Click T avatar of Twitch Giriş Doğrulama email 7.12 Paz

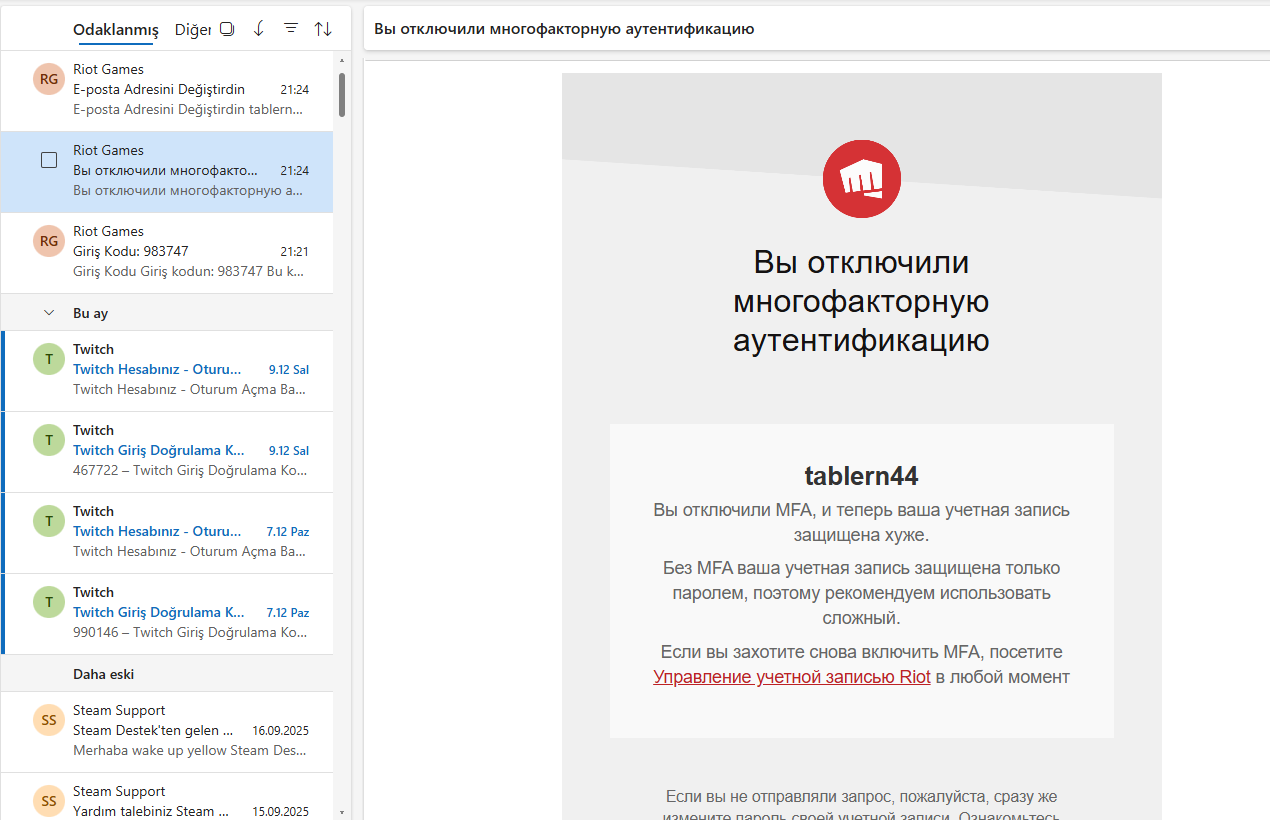(x=48, y=602)
